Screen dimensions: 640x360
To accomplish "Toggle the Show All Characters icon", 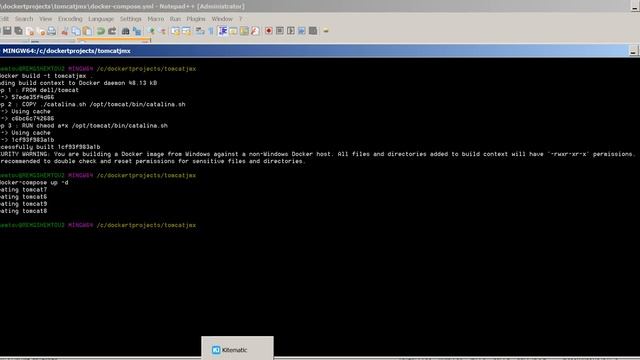I will 211,31.
